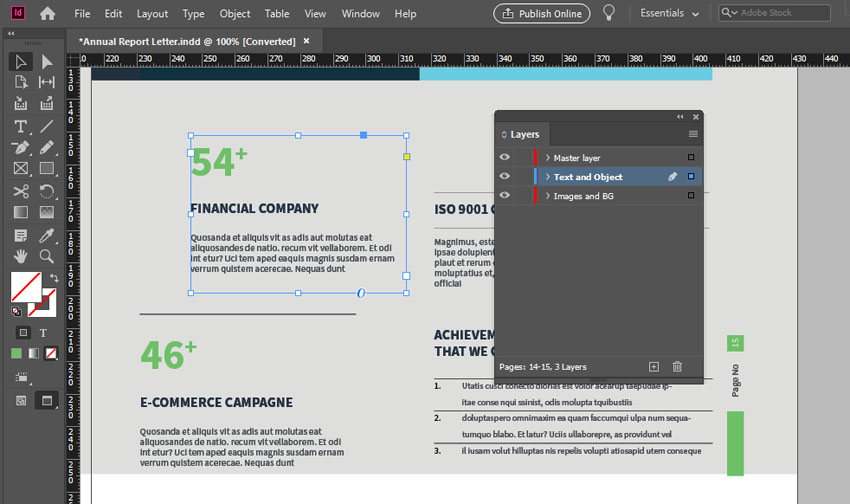Cycle Layers panel tab size arrows
The image size is (850, 504).
[504, 134]
